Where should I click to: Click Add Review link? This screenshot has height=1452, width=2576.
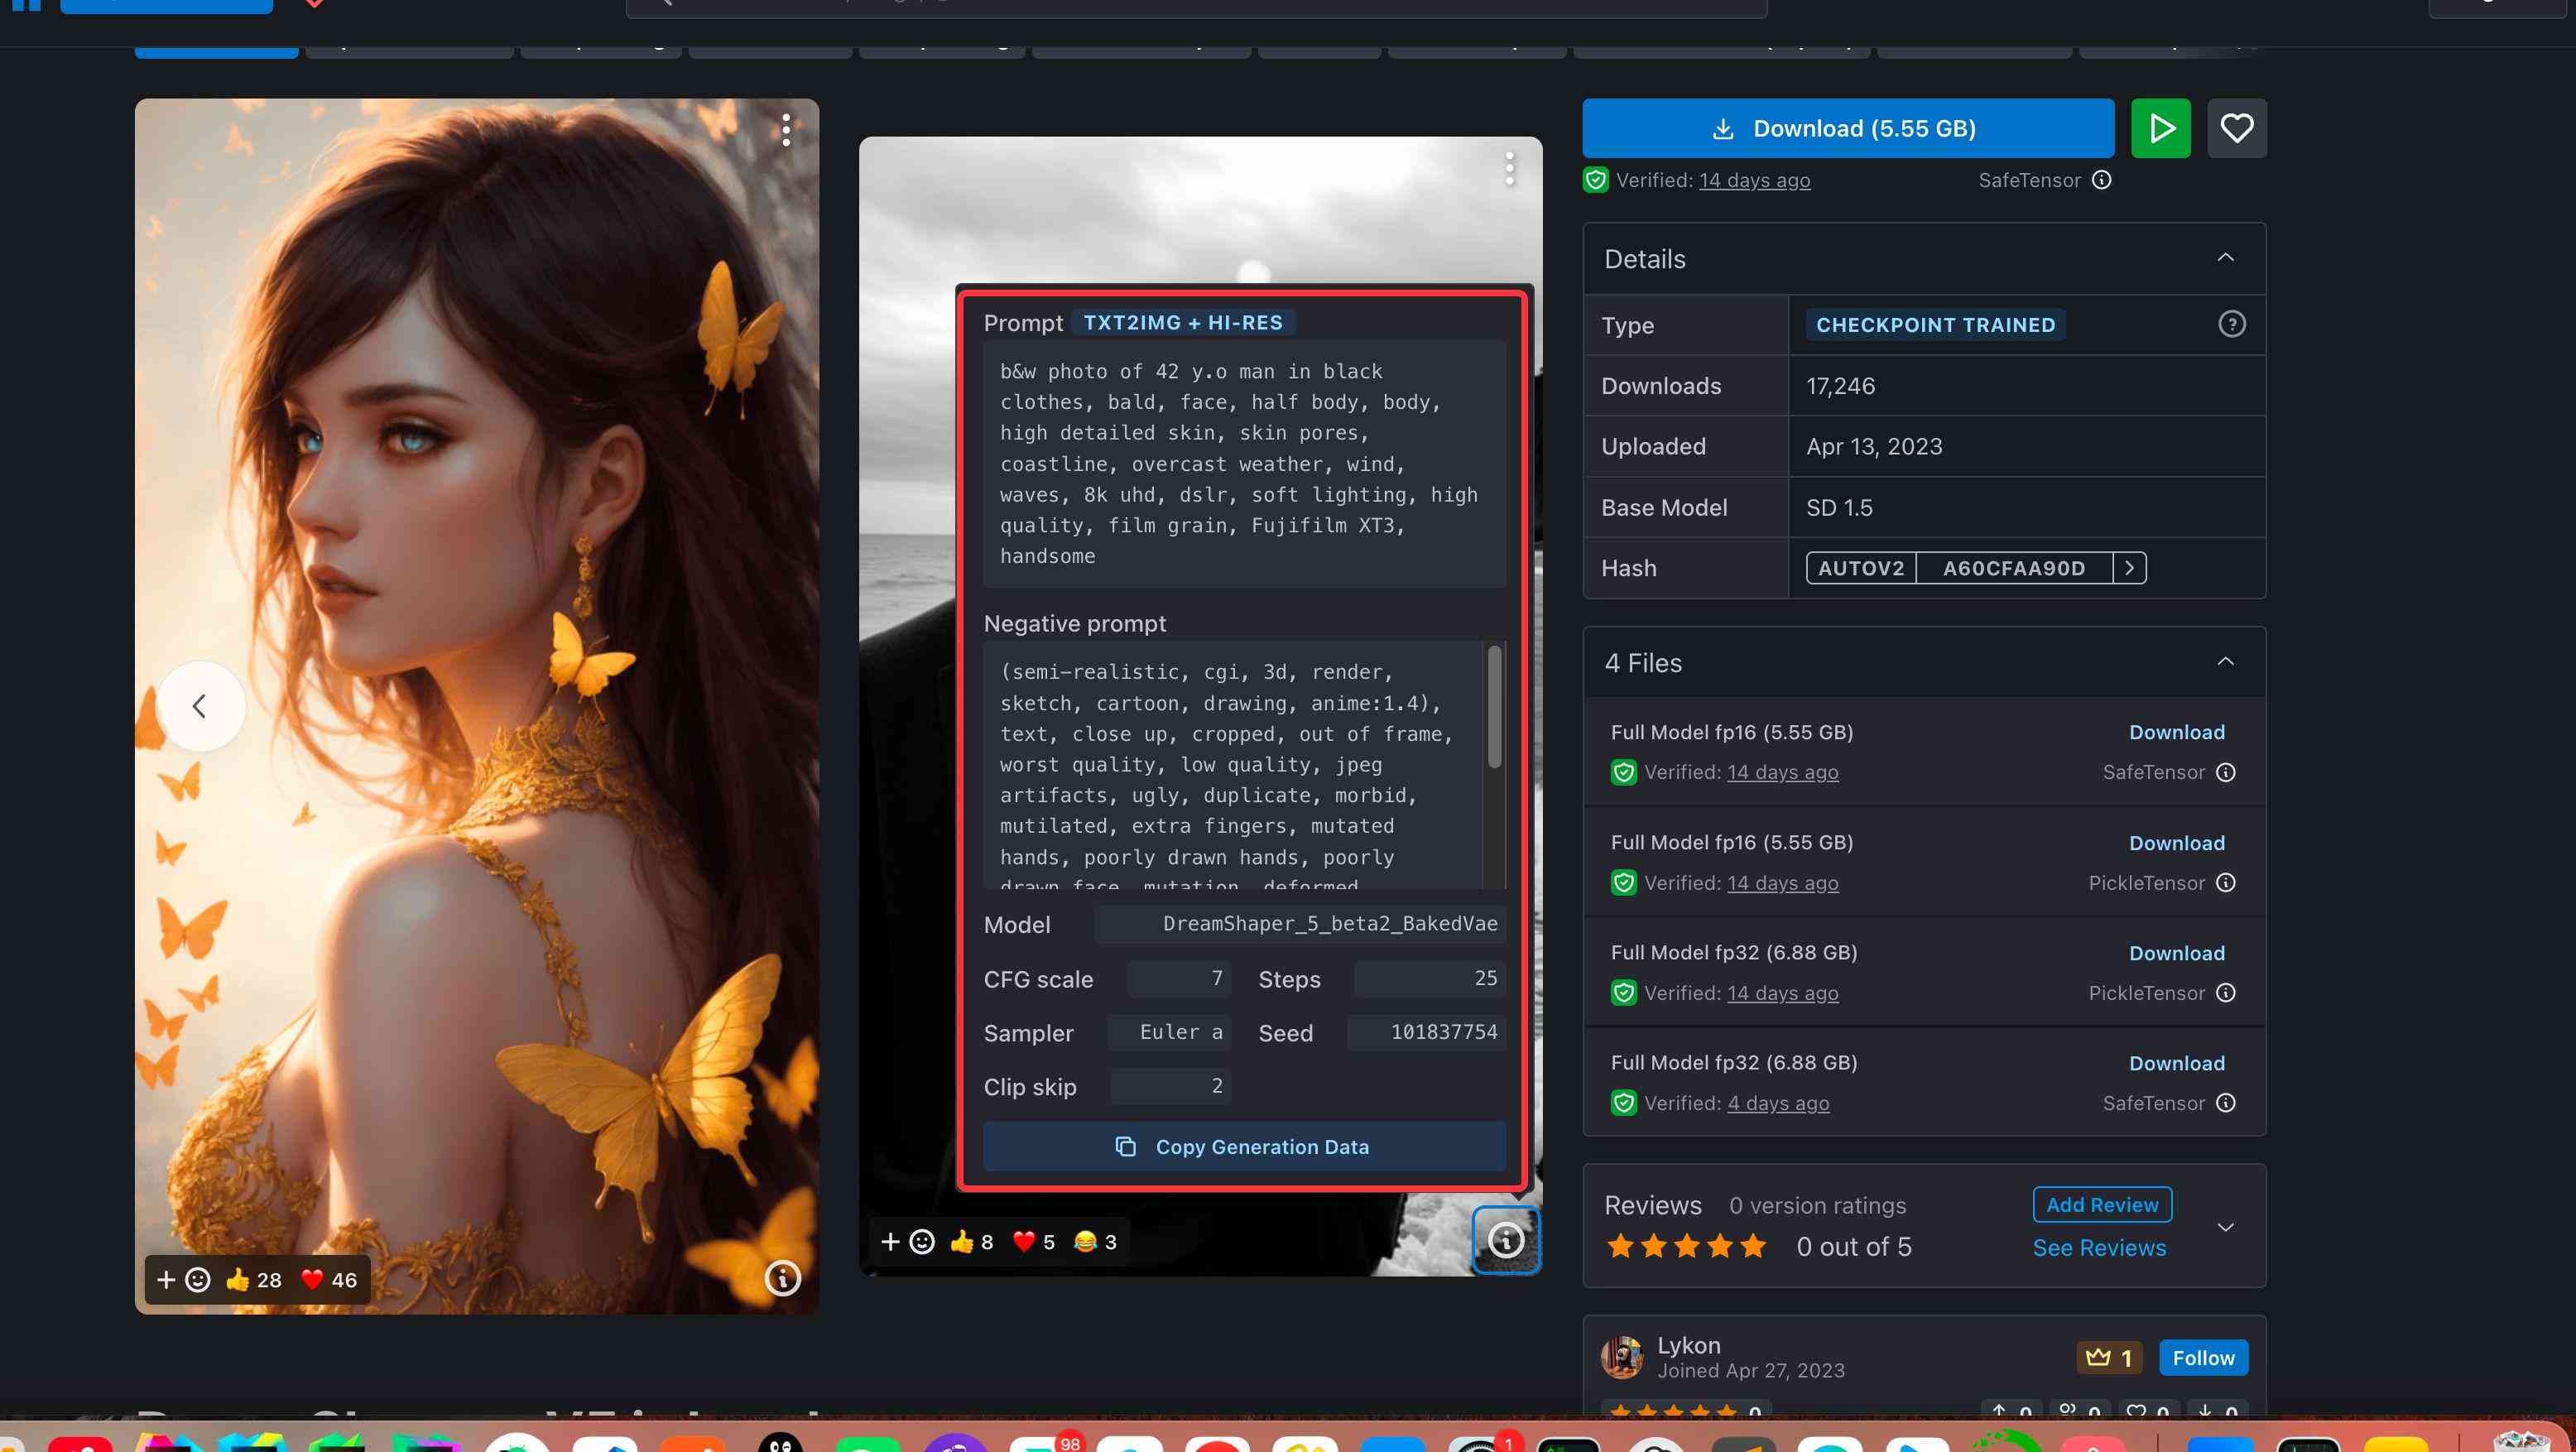(2102, 1204)
